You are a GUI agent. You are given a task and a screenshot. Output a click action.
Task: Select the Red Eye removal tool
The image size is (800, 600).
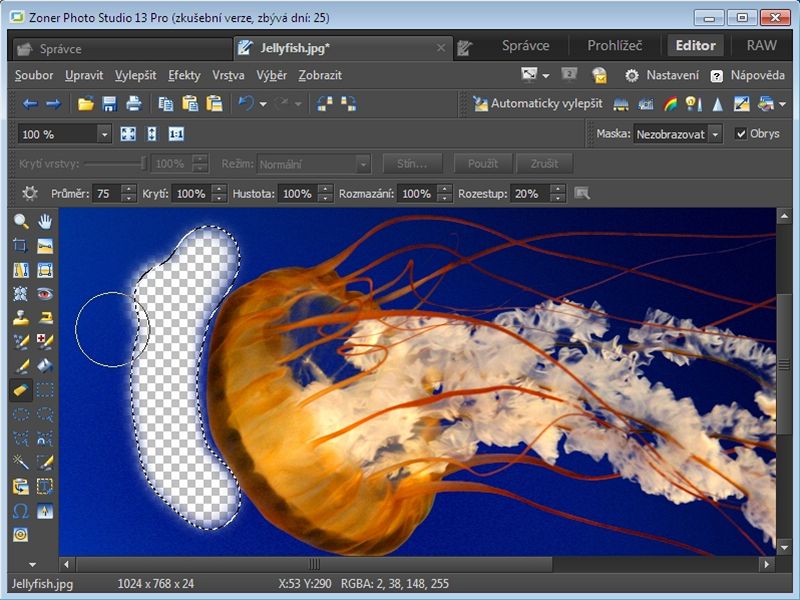tap(45, 294)
